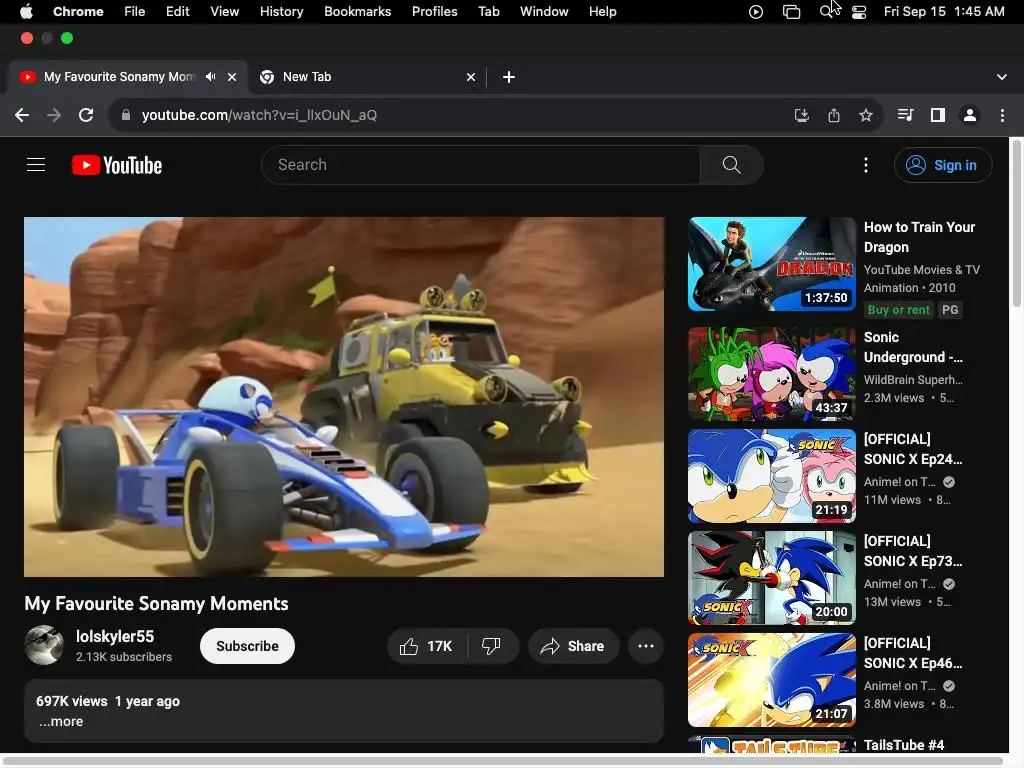
Task: Click '697K views' text
Action: [72, 701]
